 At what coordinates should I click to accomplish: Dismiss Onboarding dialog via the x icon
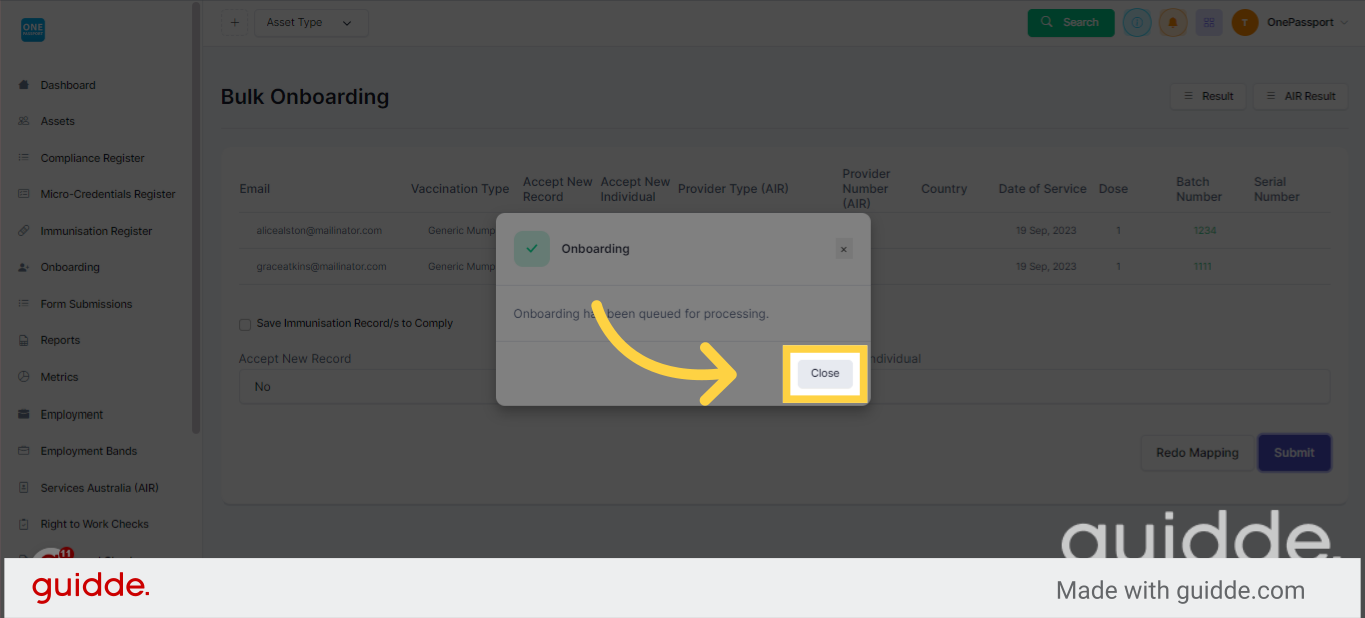(x=844, y=249)
